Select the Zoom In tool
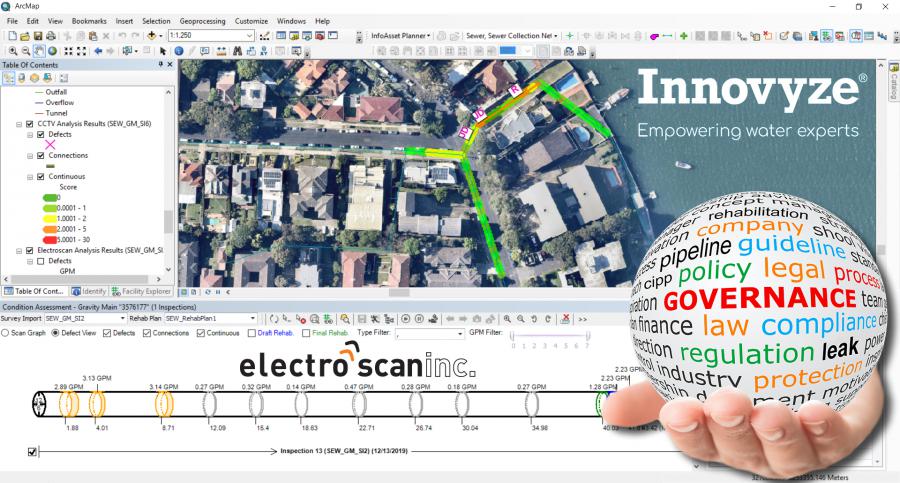900x483 pixels. [13, 51]
